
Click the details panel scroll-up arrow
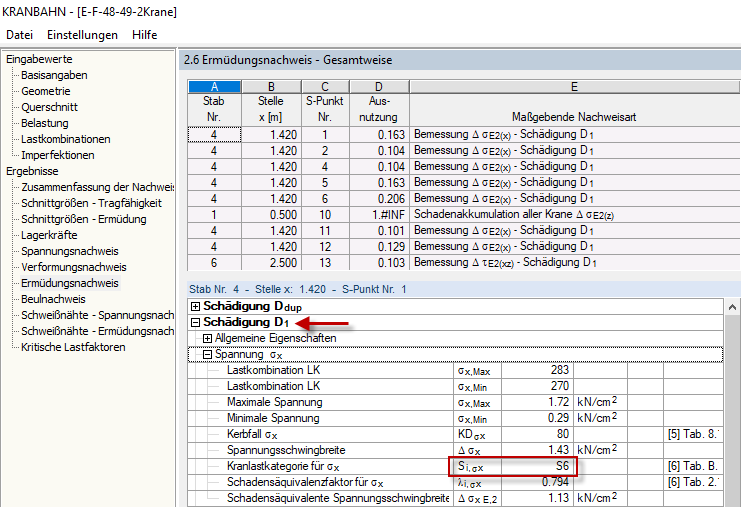coord(732,307)
